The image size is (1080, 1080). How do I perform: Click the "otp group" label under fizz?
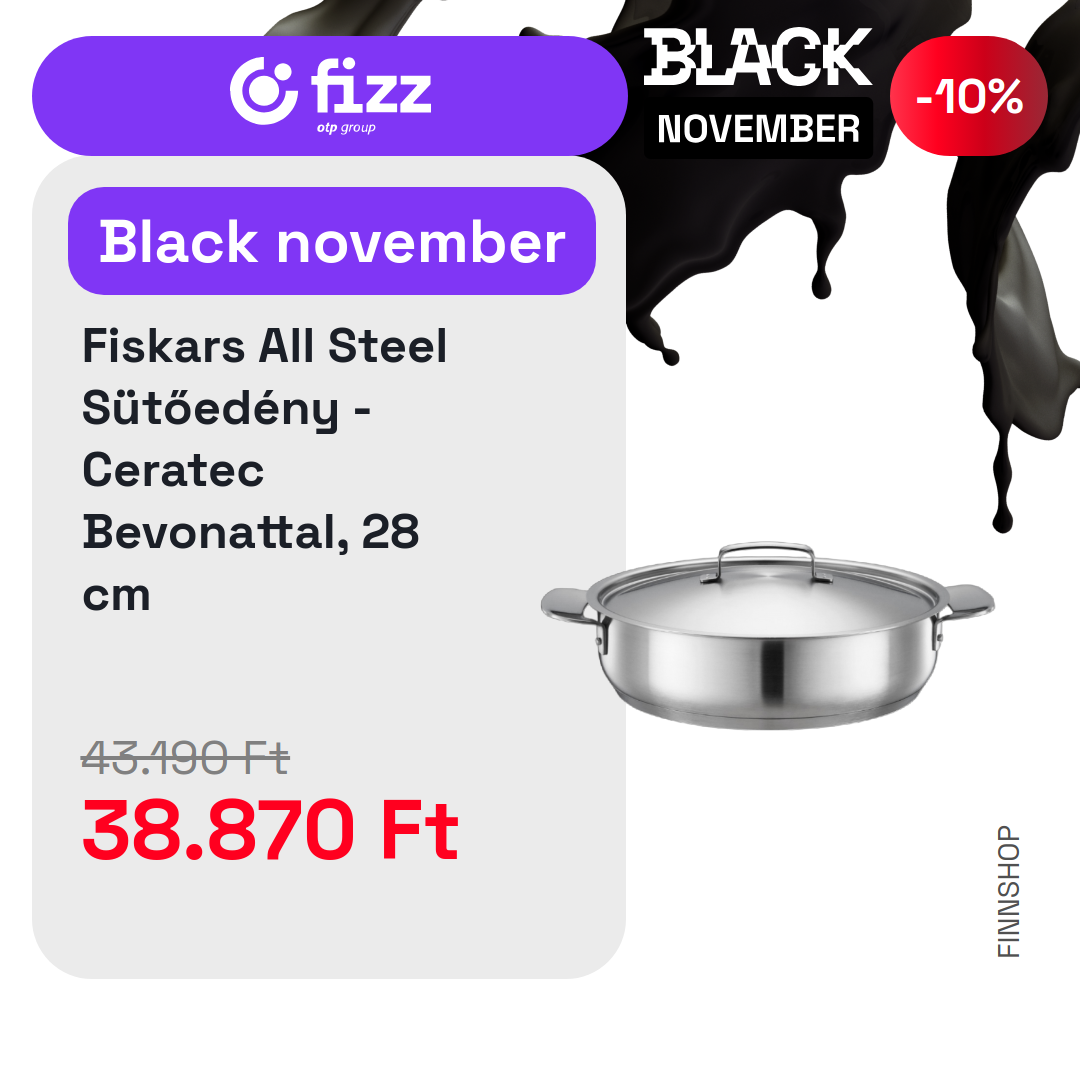click(346, 128)
